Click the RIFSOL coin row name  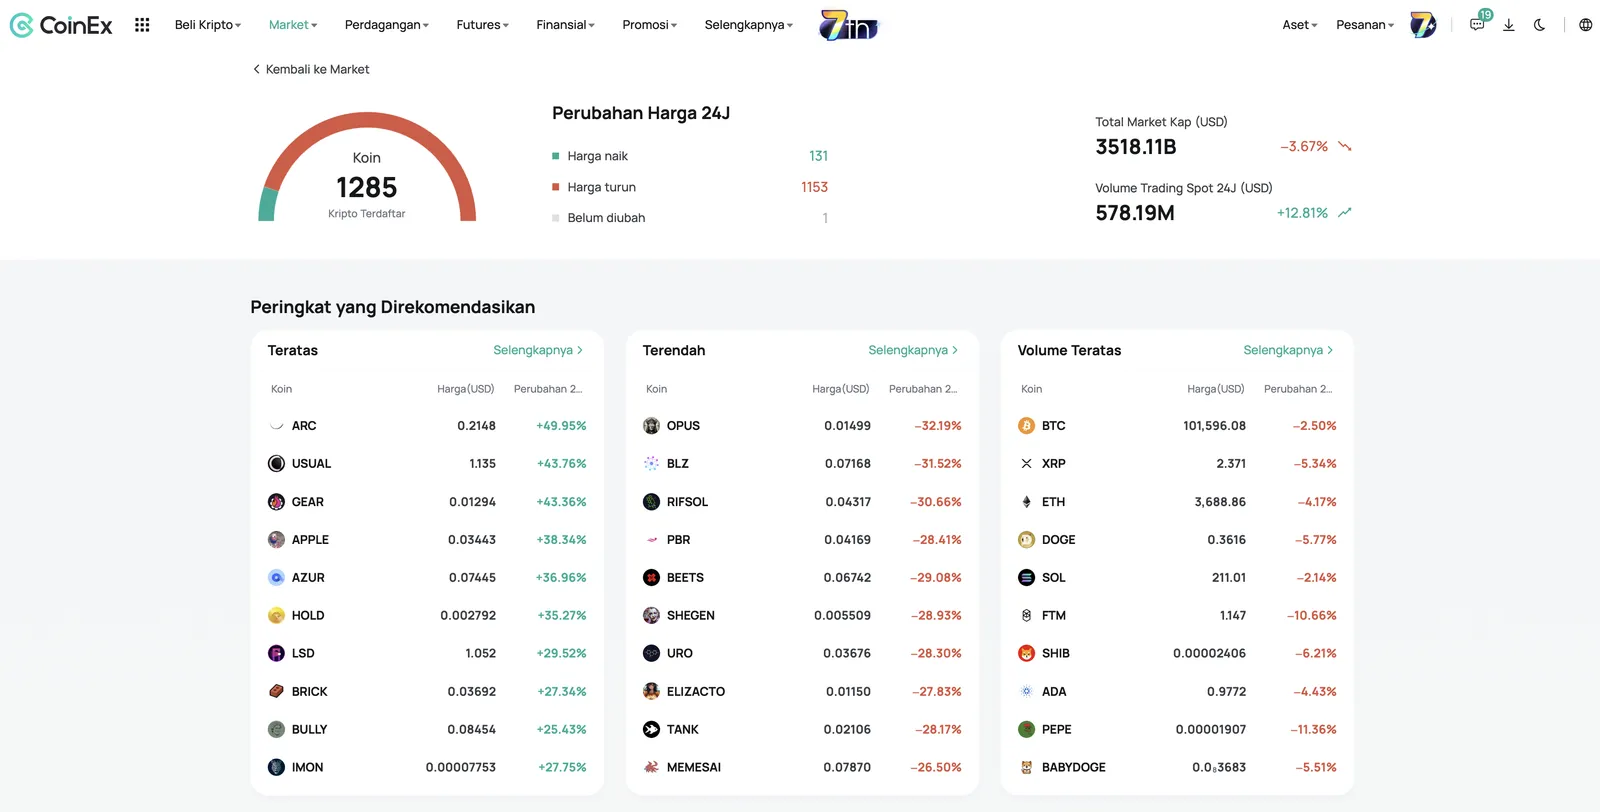point(687,502)
